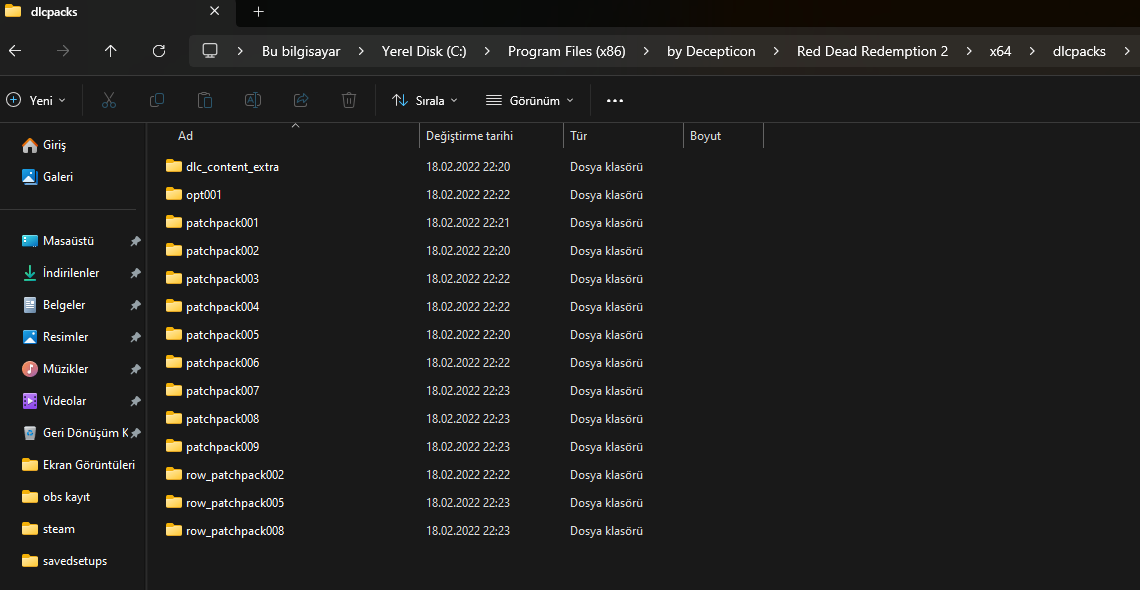
Task: Click the Rename icon in toolbar
Action: 253,100
